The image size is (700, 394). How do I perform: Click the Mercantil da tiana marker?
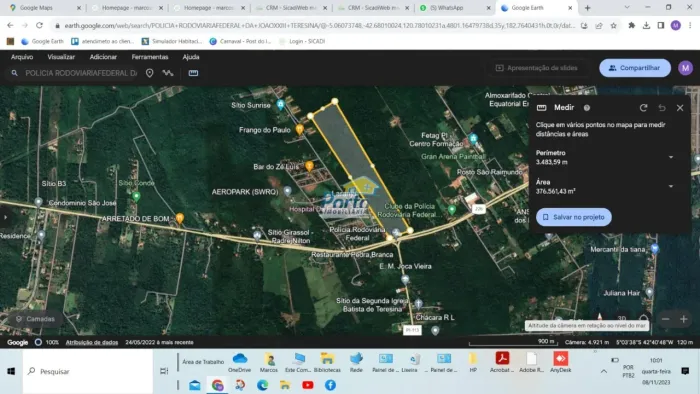[x=655, y=249]
